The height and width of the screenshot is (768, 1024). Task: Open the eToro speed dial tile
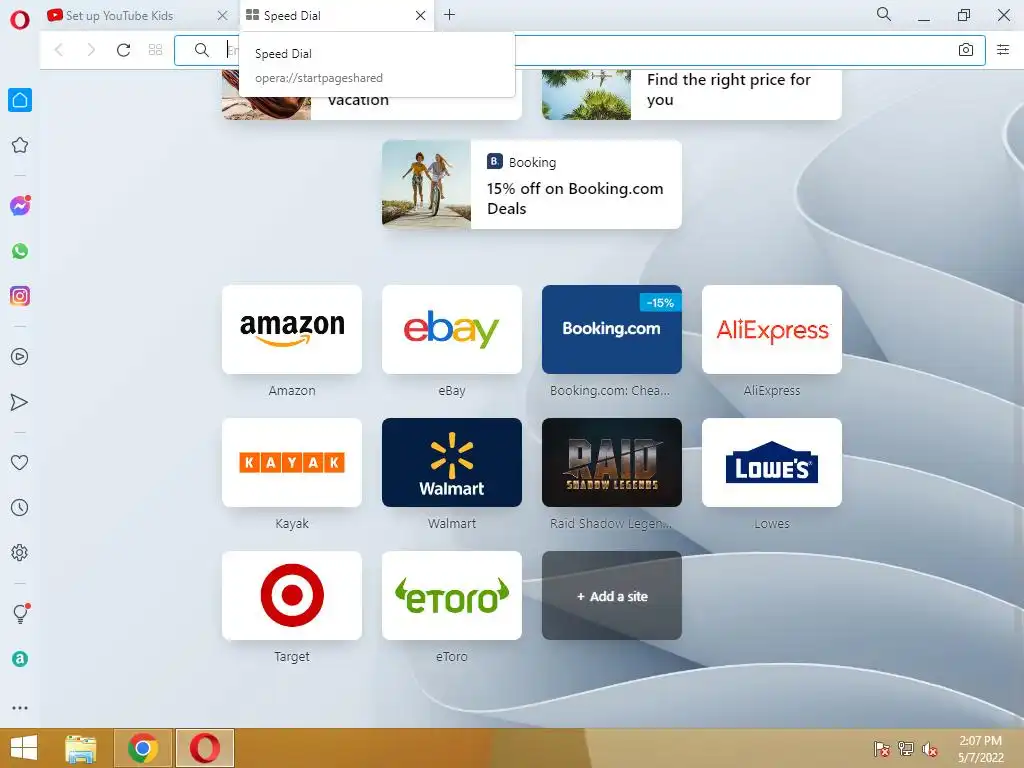(452, 596)
